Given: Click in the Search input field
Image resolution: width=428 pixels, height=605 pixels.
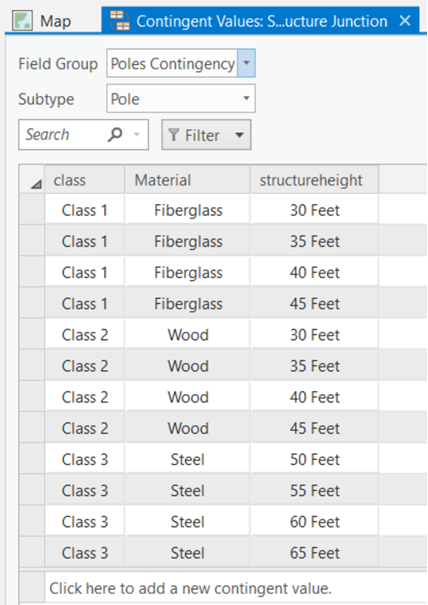Looking at the screenshot, I should (x=64, y=135).
